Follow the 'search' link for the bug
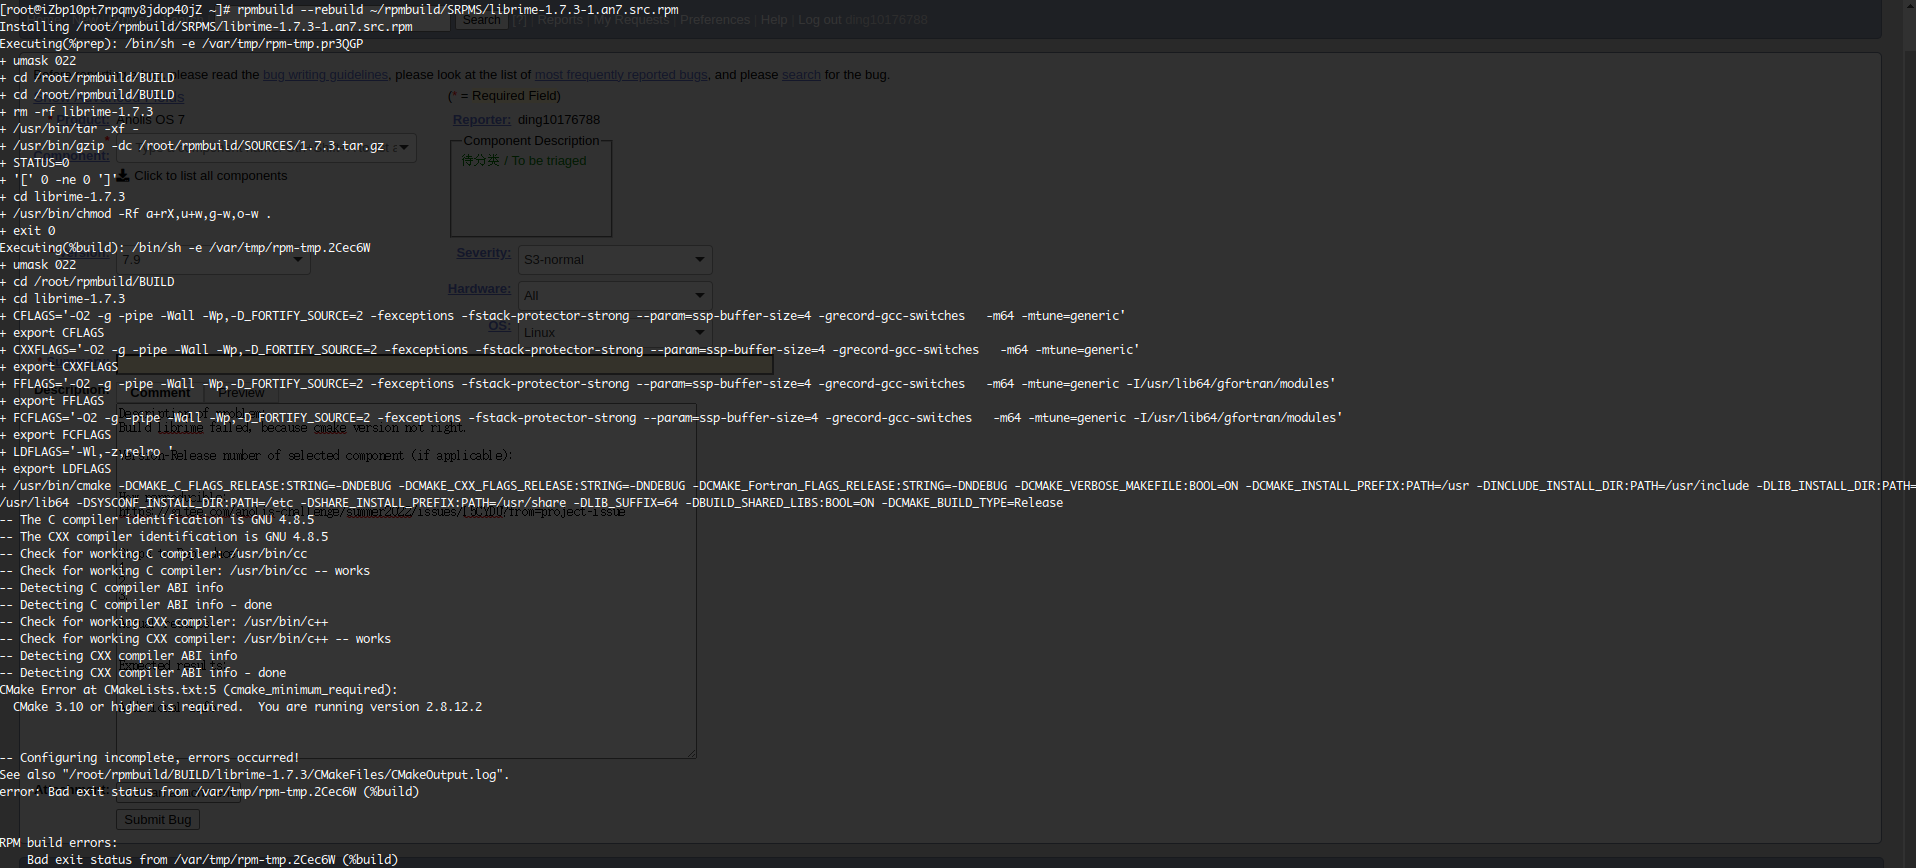The width and height of the screenshot is (1916, 868). [801, 75]
